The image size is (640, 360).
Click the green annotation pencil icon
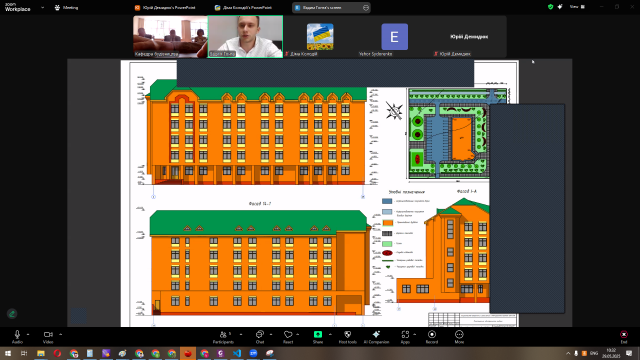tap(12, 313)
